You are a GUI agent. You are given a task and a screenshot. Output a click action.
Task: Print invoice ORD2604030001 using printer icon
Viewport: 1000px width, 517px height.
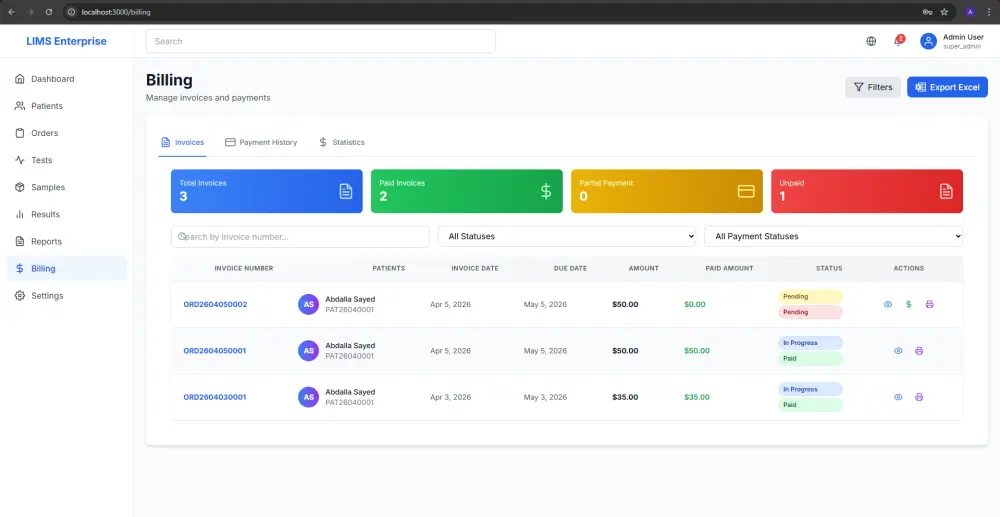tap(919, 397)
